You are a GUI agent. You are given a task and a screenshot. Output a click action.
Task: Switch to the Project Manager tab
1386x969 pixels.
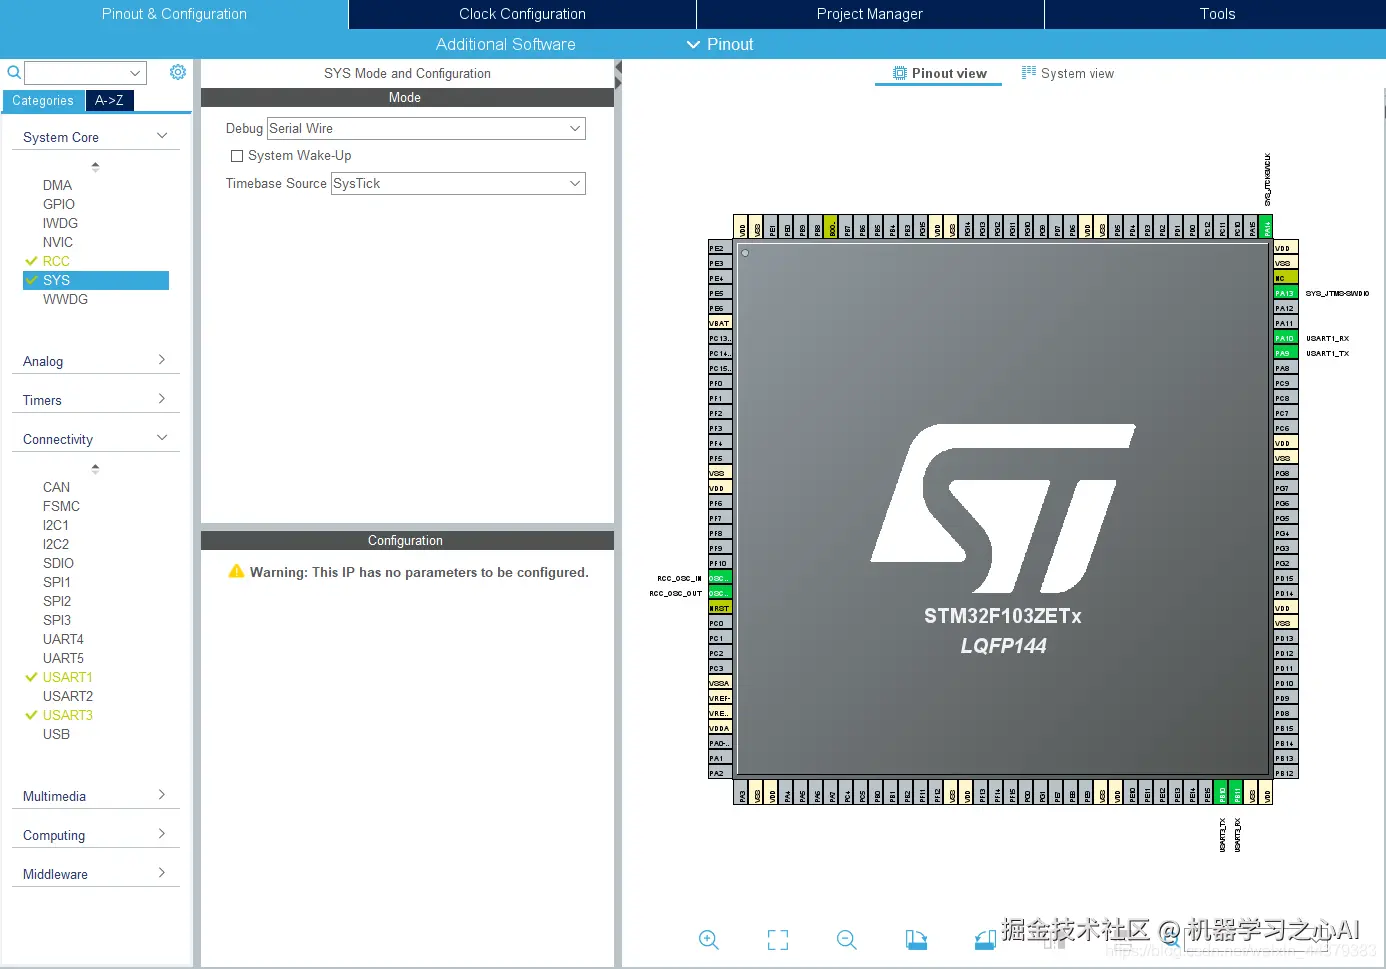(870, 14)
